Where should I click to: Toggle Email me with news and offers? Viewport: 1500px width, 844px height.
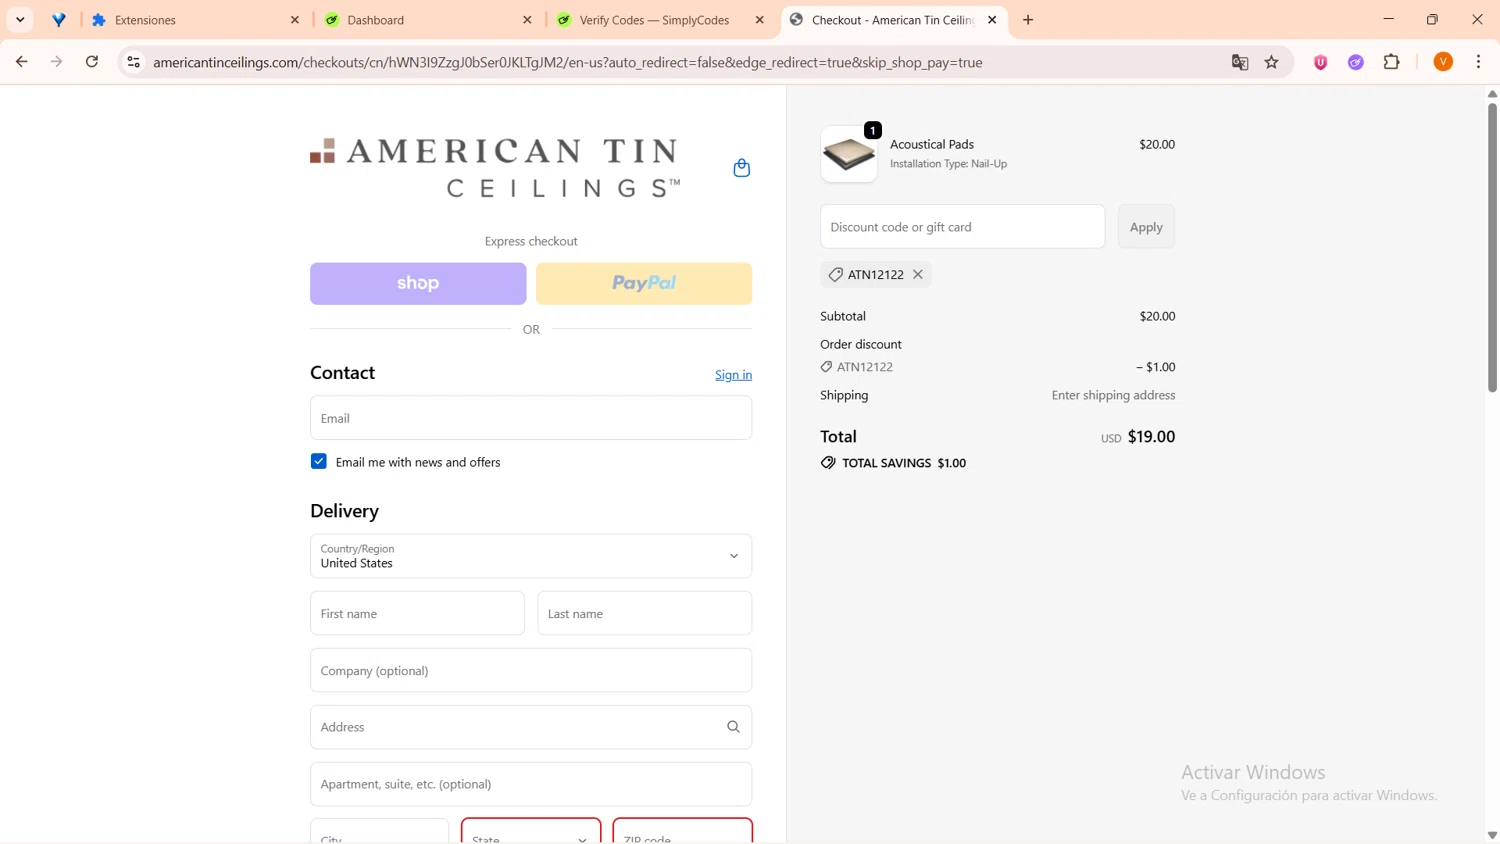pyautogui.click(x=319, y=461)
